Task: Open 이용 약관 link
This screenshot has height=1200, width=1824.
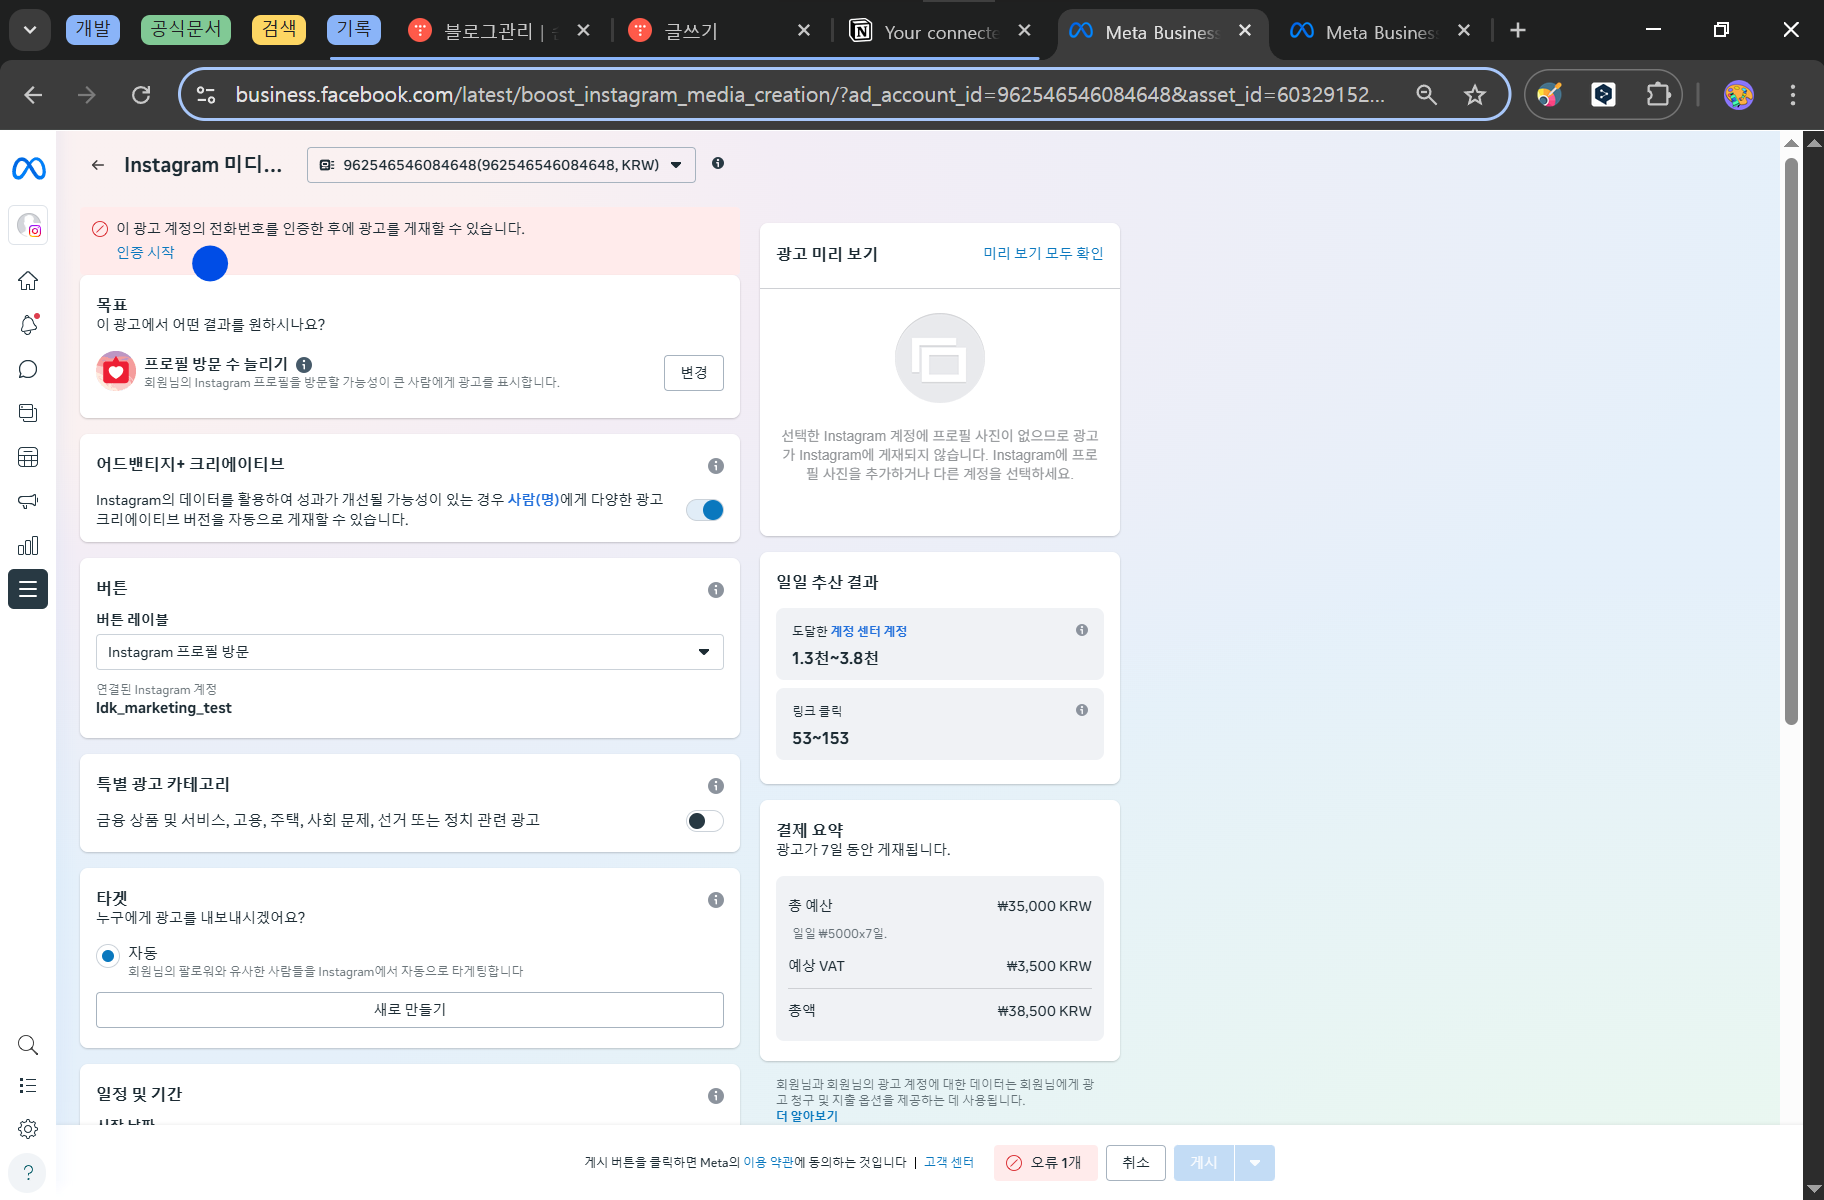Action: pyautogui.click(x=768, y=1163)
